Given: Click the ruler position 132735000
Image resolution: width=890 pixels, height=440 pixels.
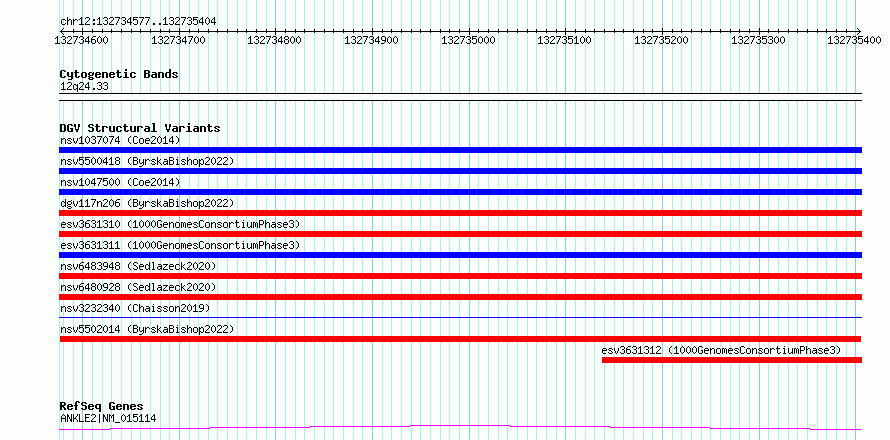Looking at the screenshot, I should (469, 40).
